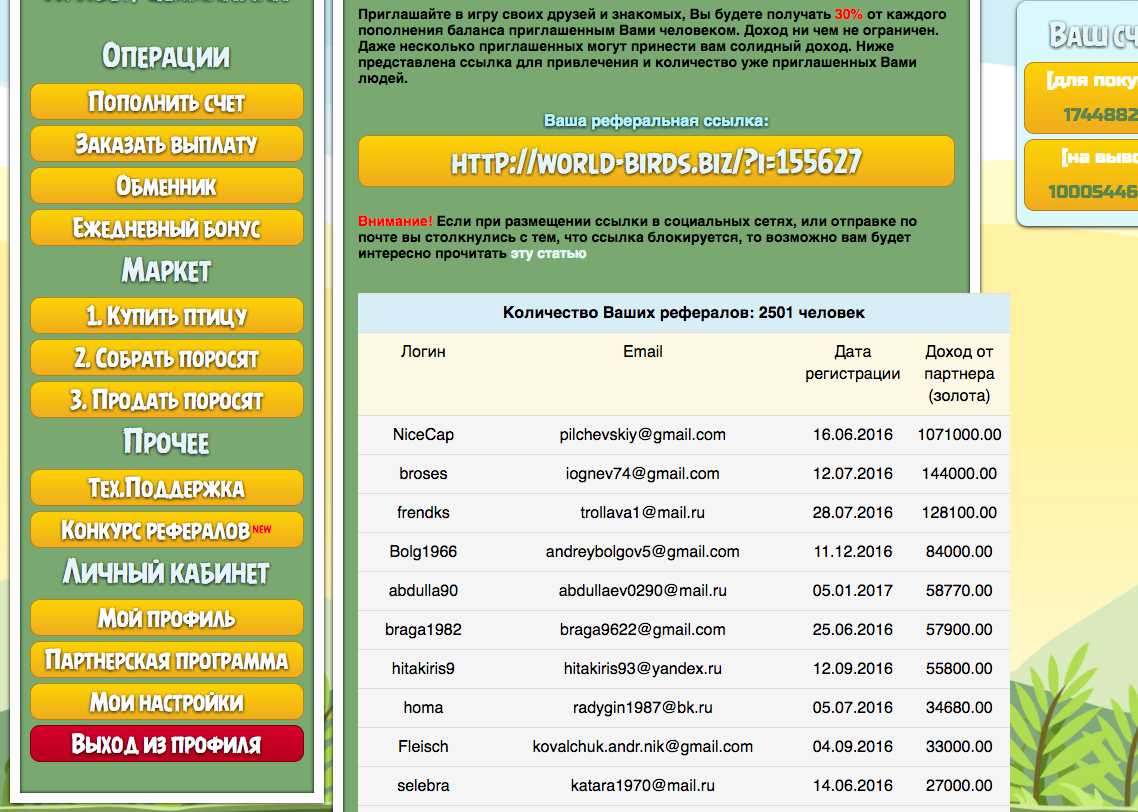Click the Дата регистрации column header
The height and width of the screenshot is (812, 1138).
click(853, 363)
